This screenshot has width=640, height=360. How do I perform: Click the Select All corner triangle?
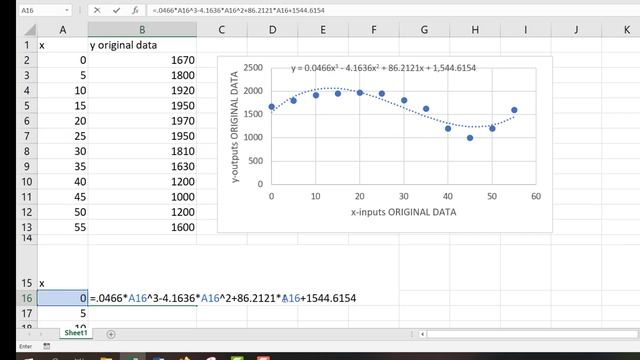tap(30, 30)
